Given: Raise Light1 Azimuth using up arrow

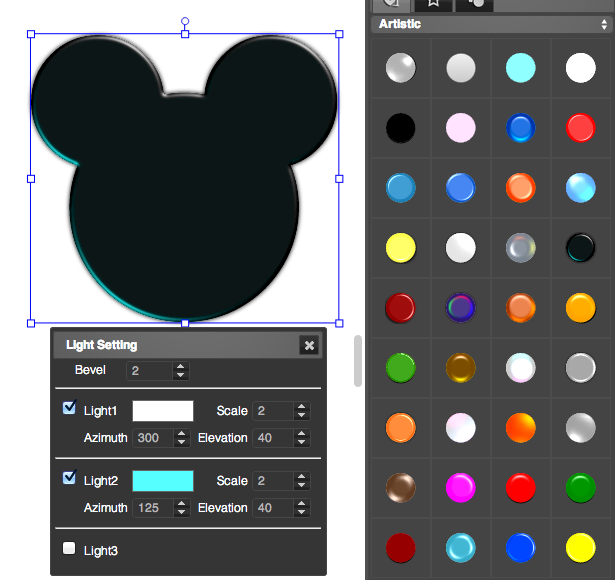Looking at the screenshot, I should point(181,434).
